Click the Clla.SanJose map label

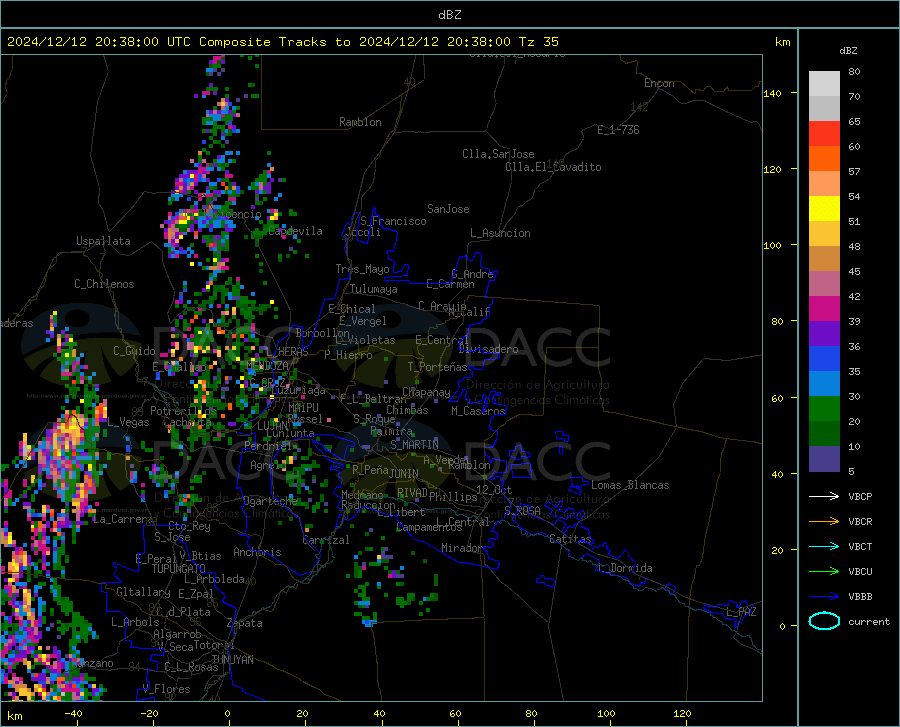(x=498, y=154)
